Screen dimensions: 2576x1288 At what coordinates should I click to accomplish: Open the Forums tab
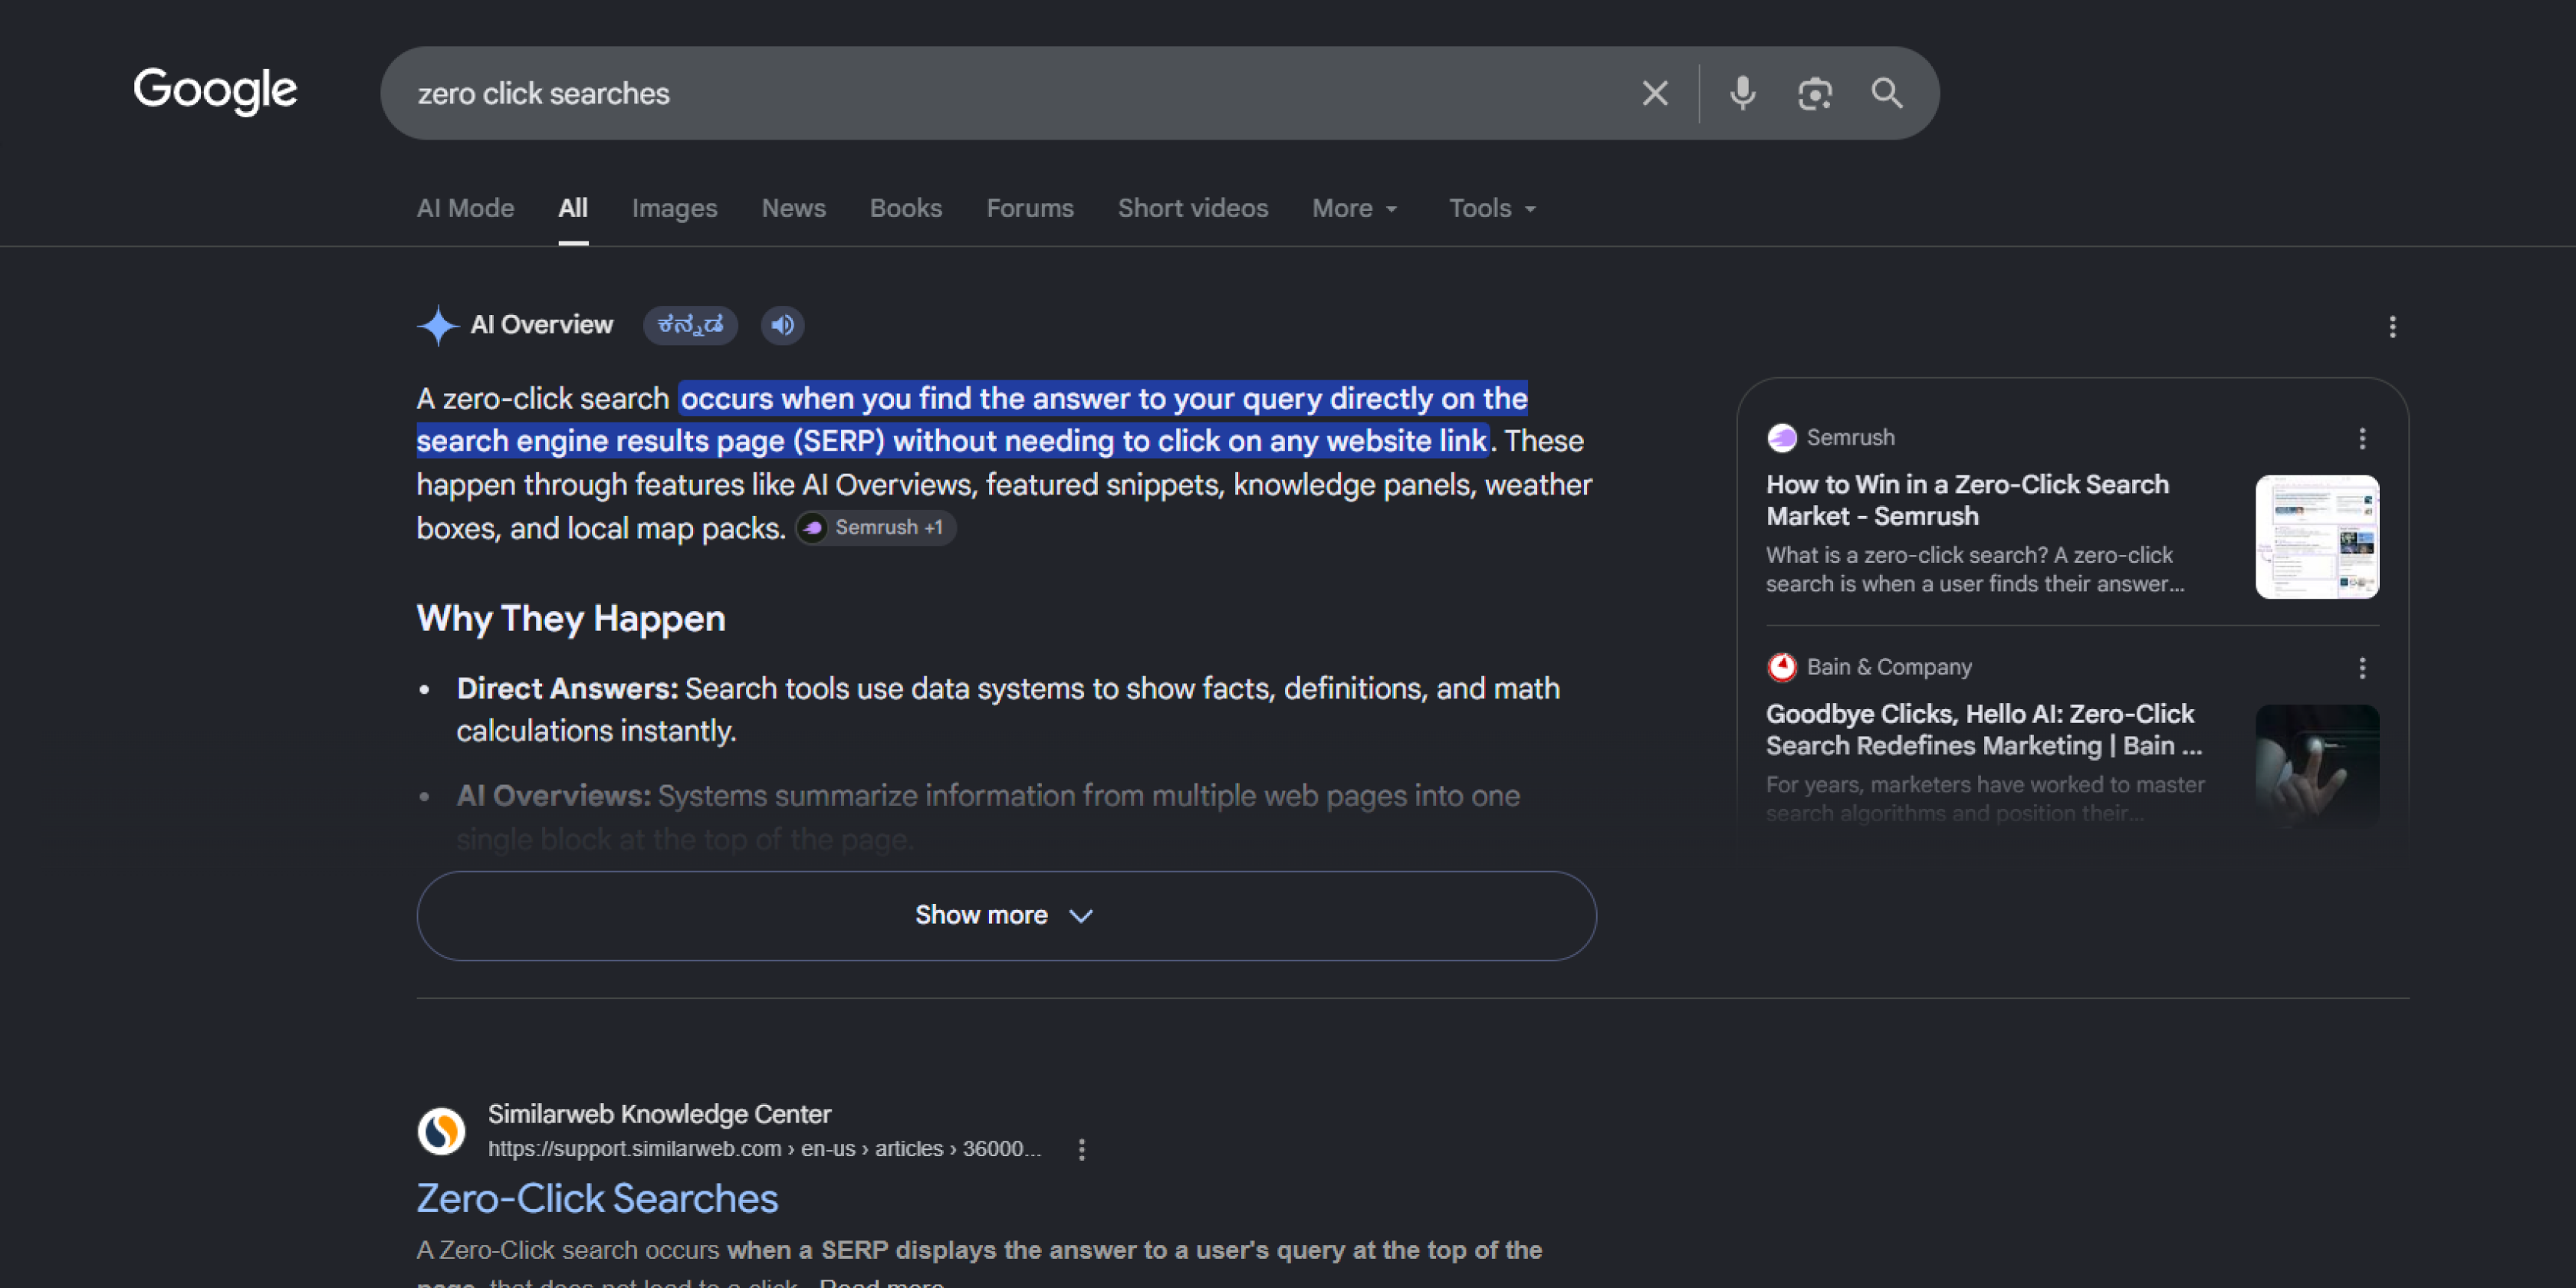tap(1030, 208)
